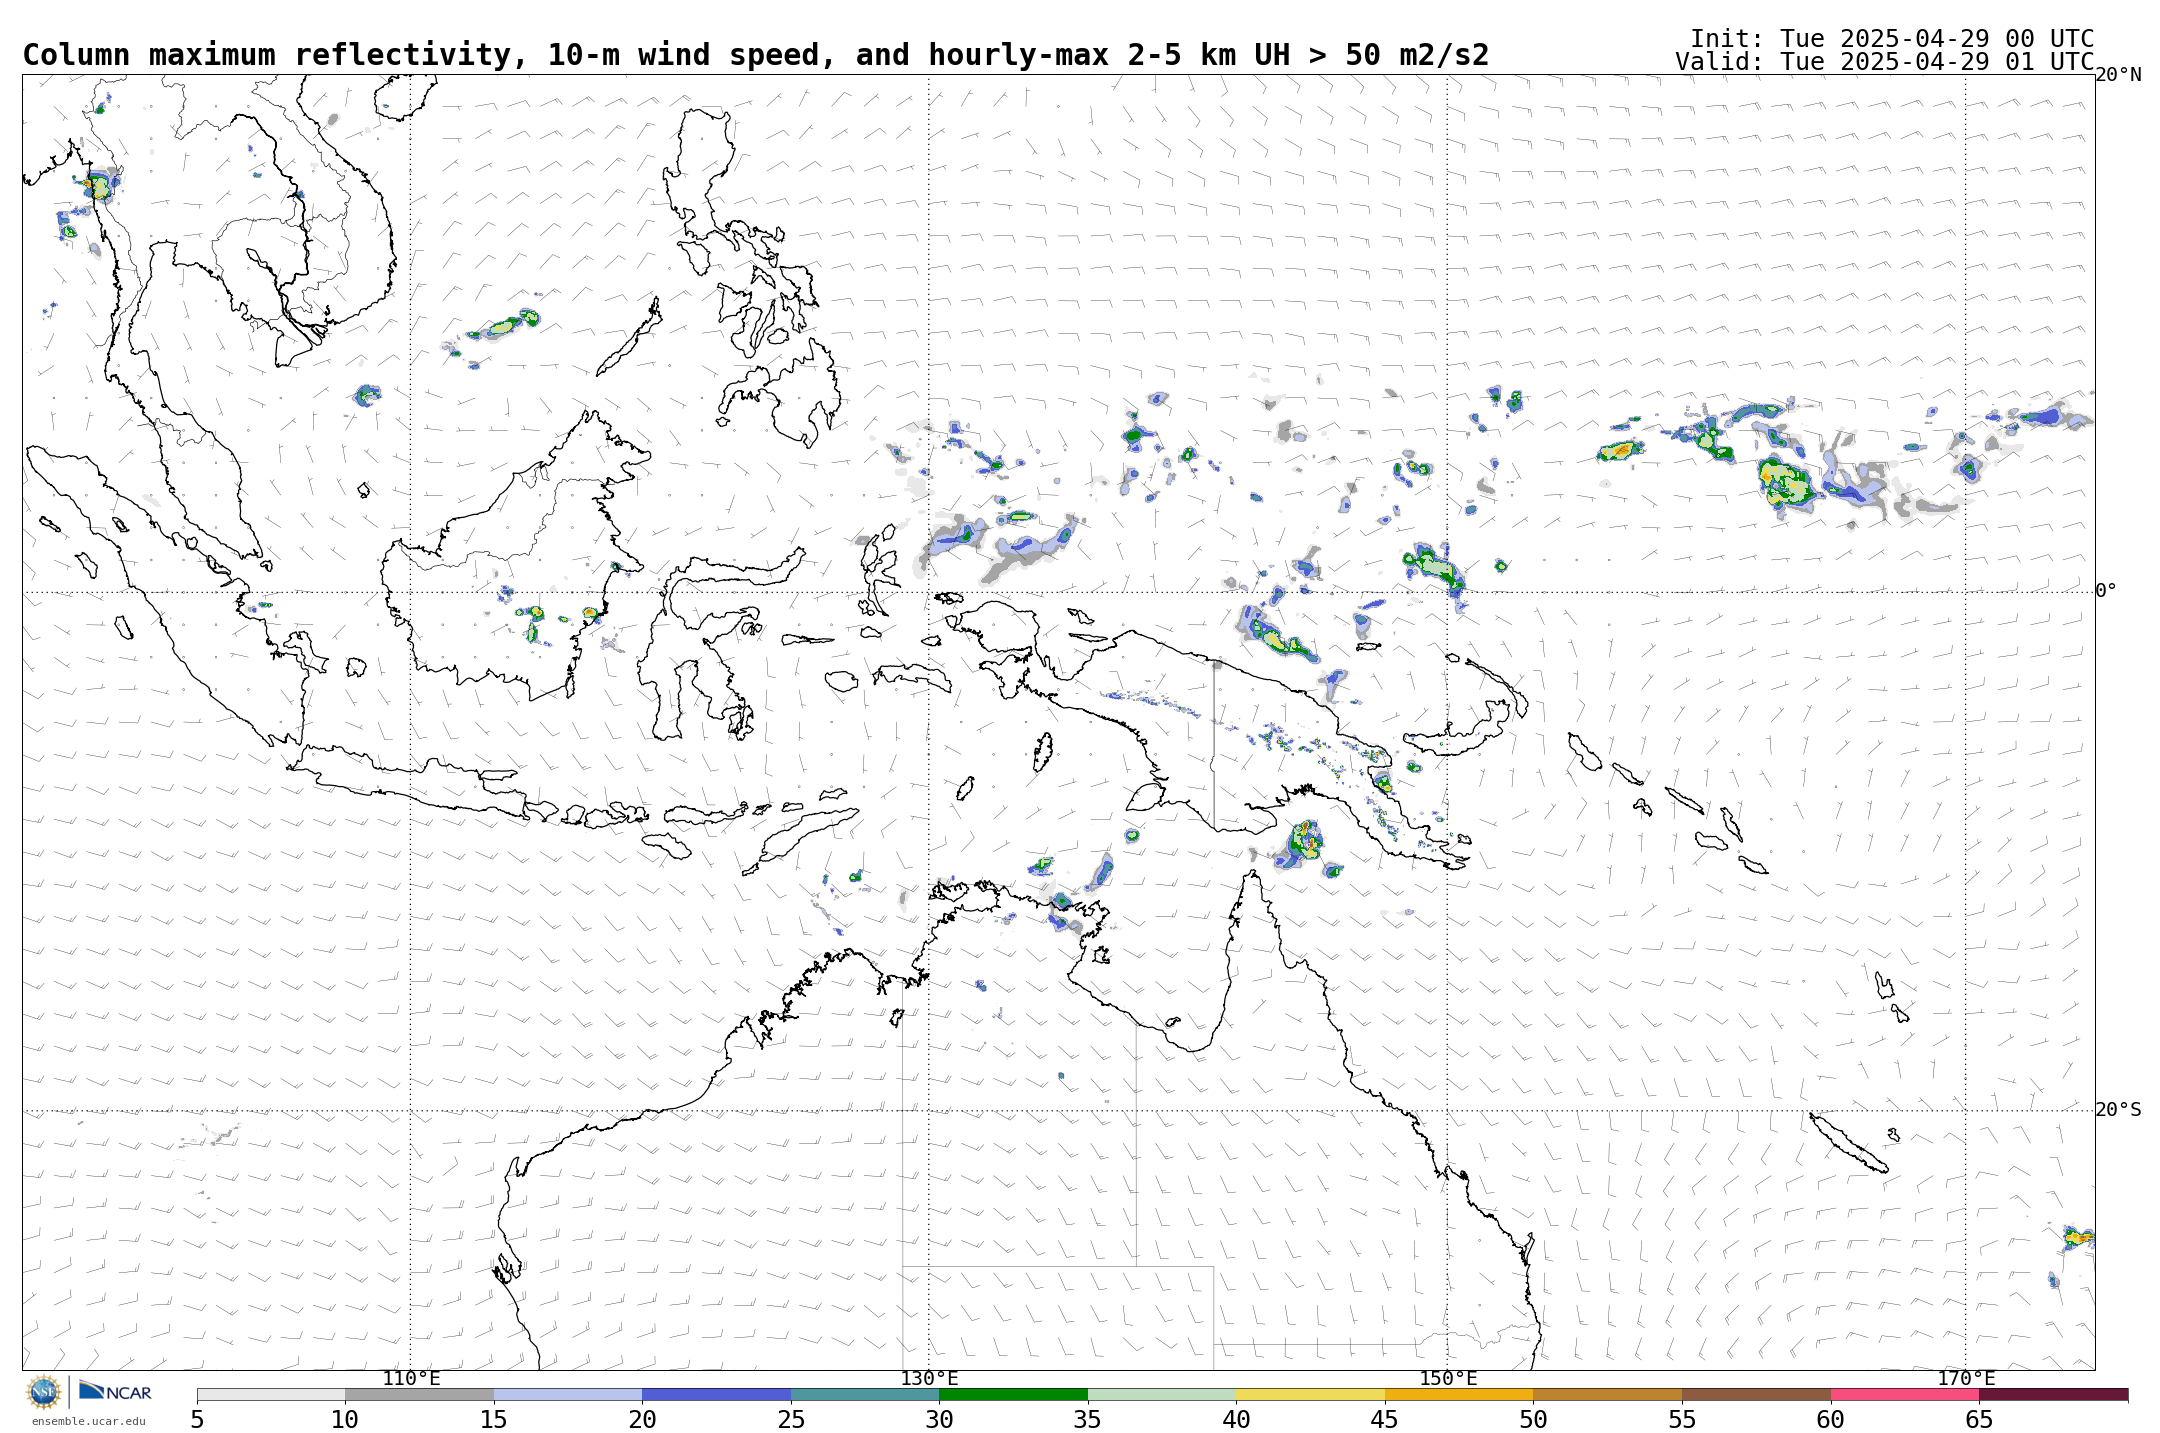Click the 25-30 dBZ teal swatch

(x=865, y=1394)
